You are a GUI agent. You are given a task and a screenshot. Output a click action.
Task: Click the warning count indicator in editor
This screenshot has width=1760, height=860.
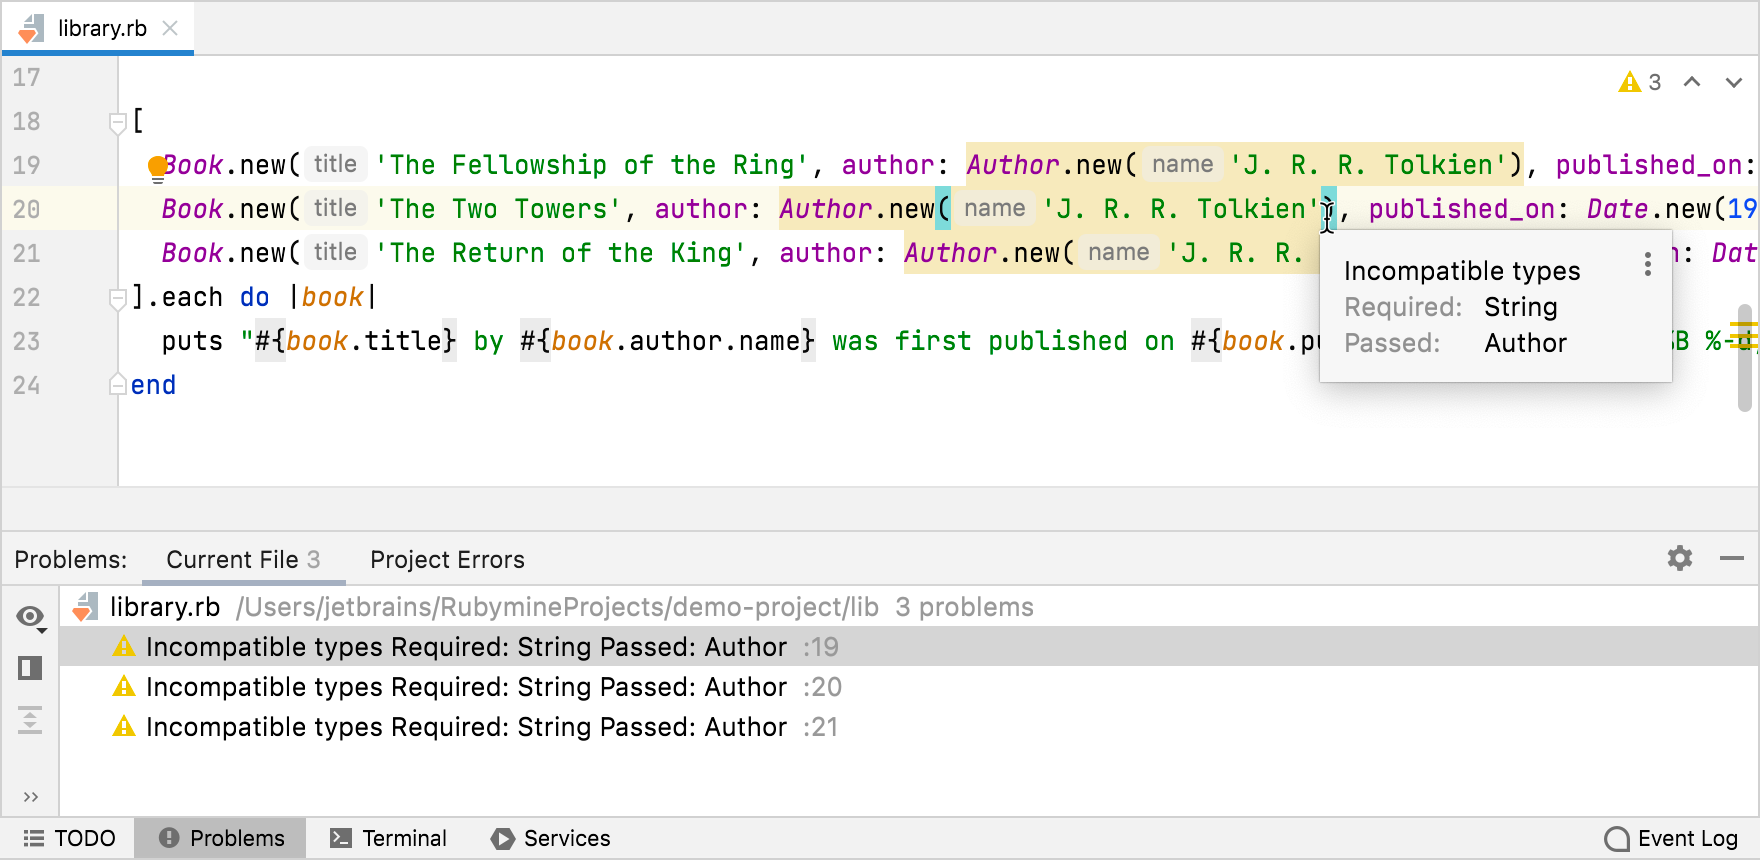(x=1640, y=82)
